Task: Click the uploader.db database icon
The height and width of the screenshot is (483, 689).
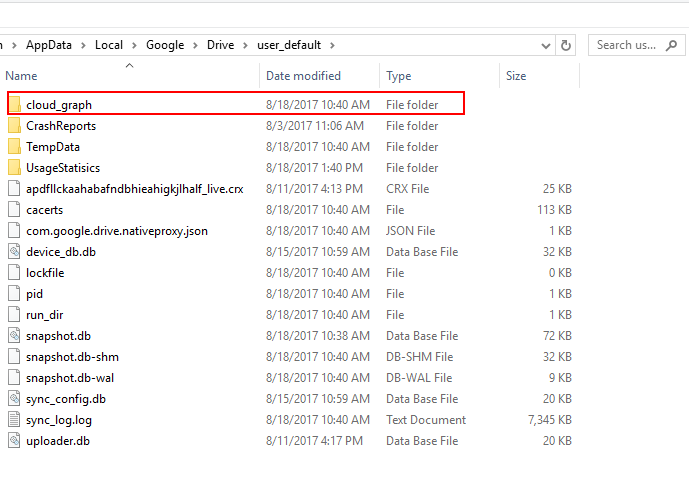Action: [x=15, y=441]
